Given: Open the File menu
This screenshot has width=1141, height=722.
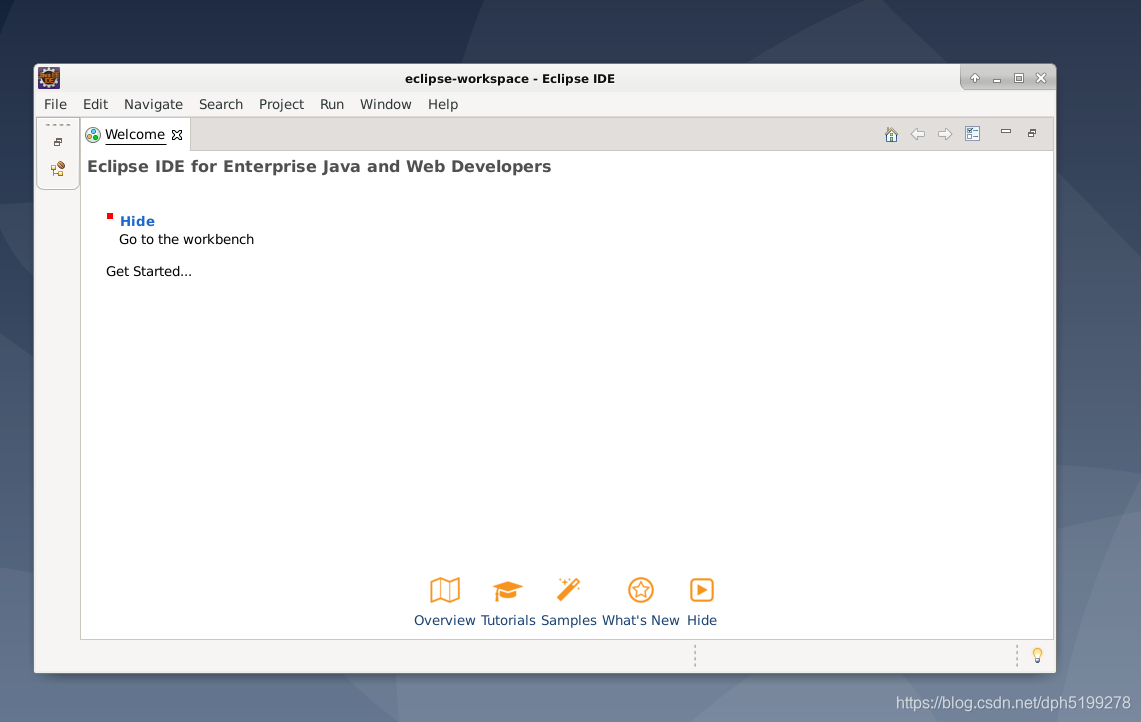Looking at the screenshot, I should tap(55, 104).
